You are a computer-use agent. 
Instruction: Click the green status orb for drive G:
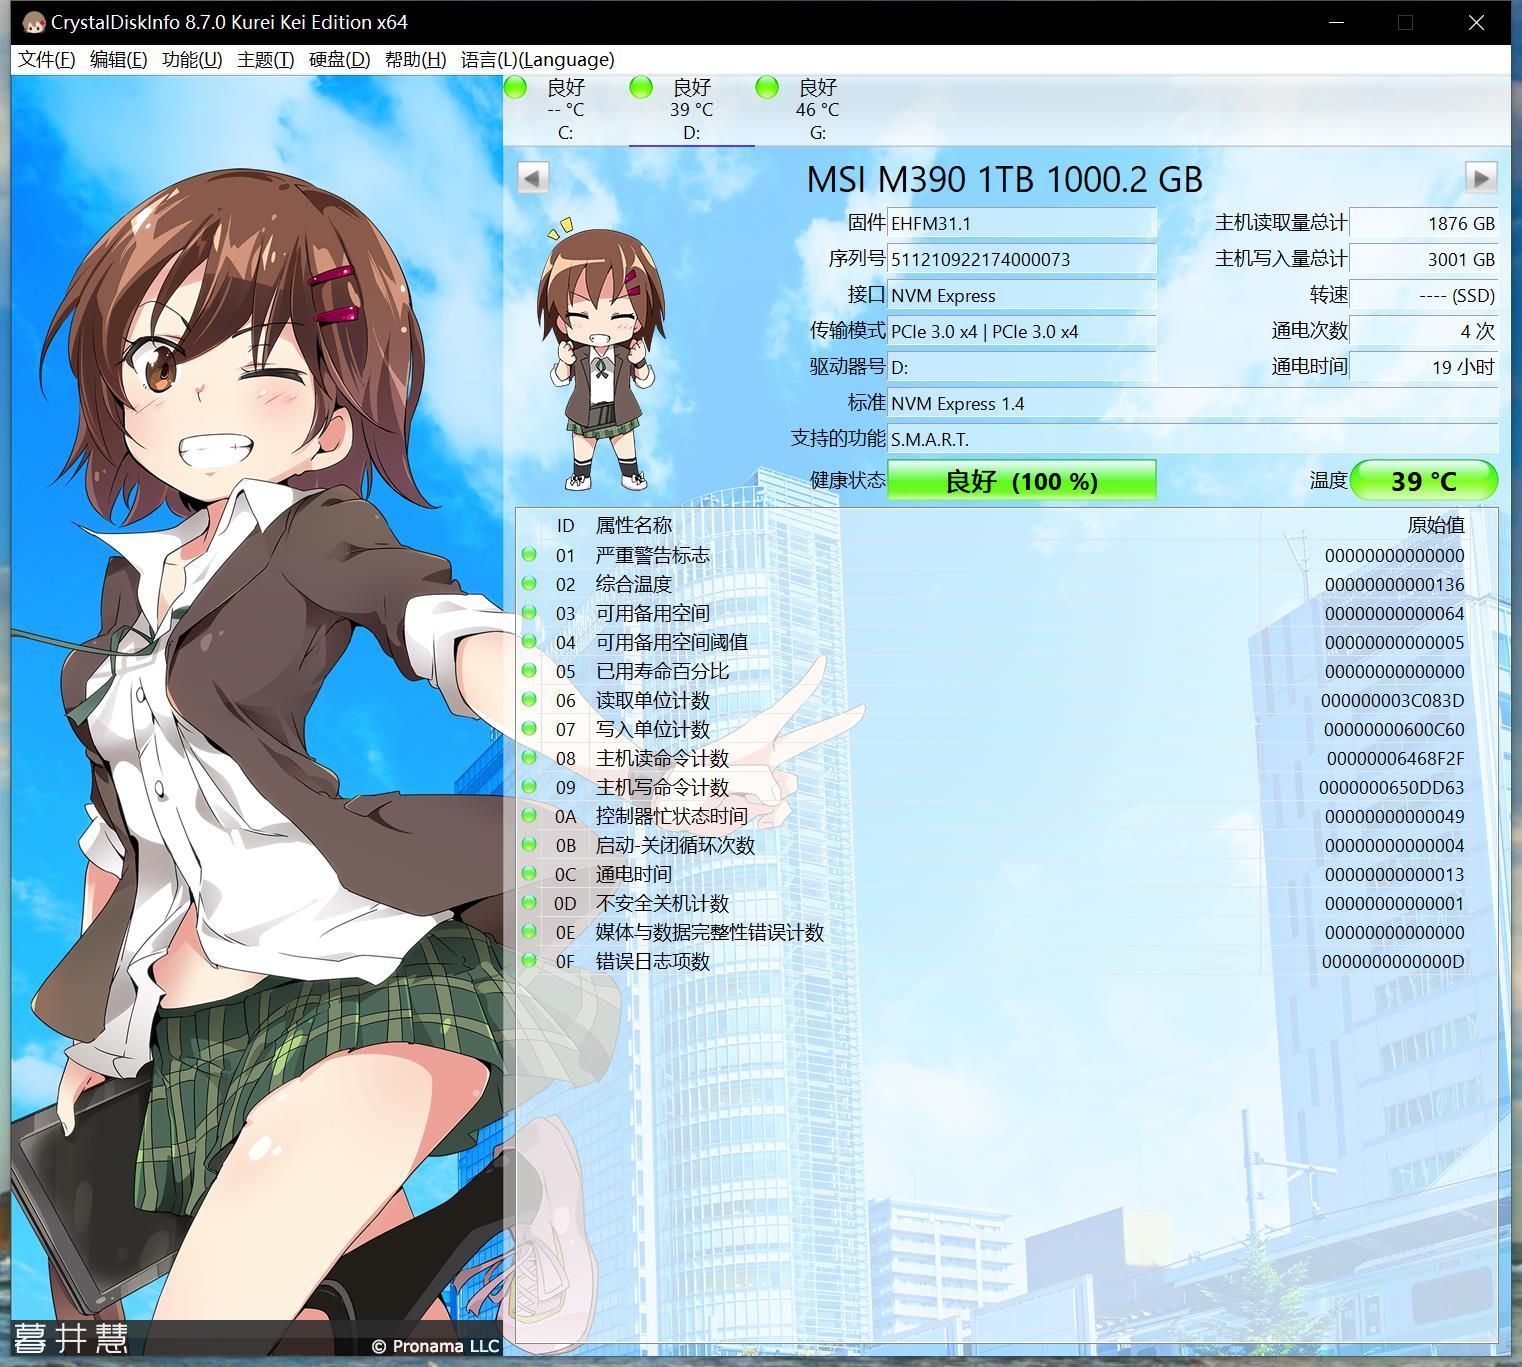(767, 88)
